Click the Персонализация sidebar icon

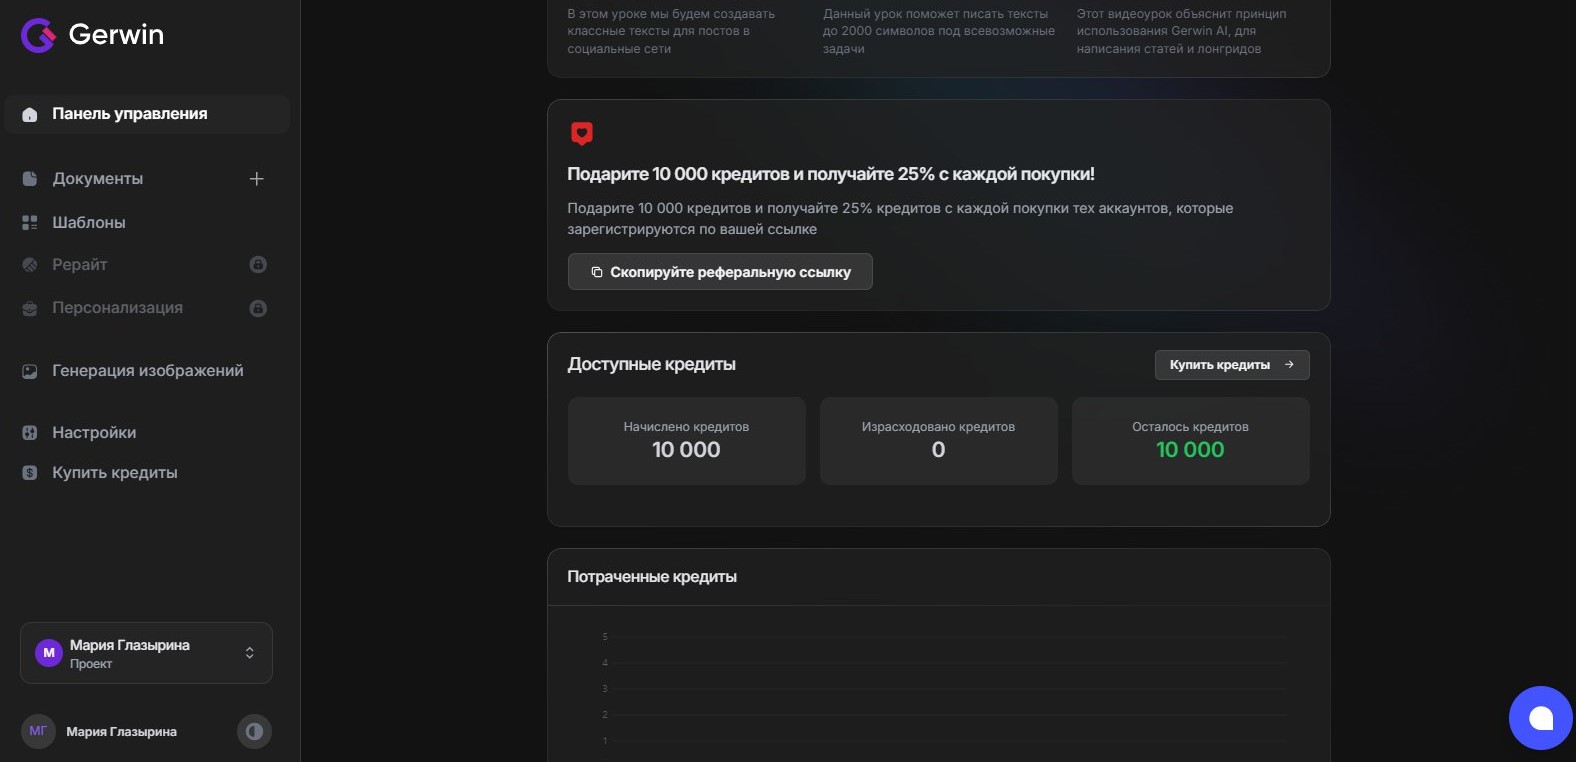click(30, 308)
